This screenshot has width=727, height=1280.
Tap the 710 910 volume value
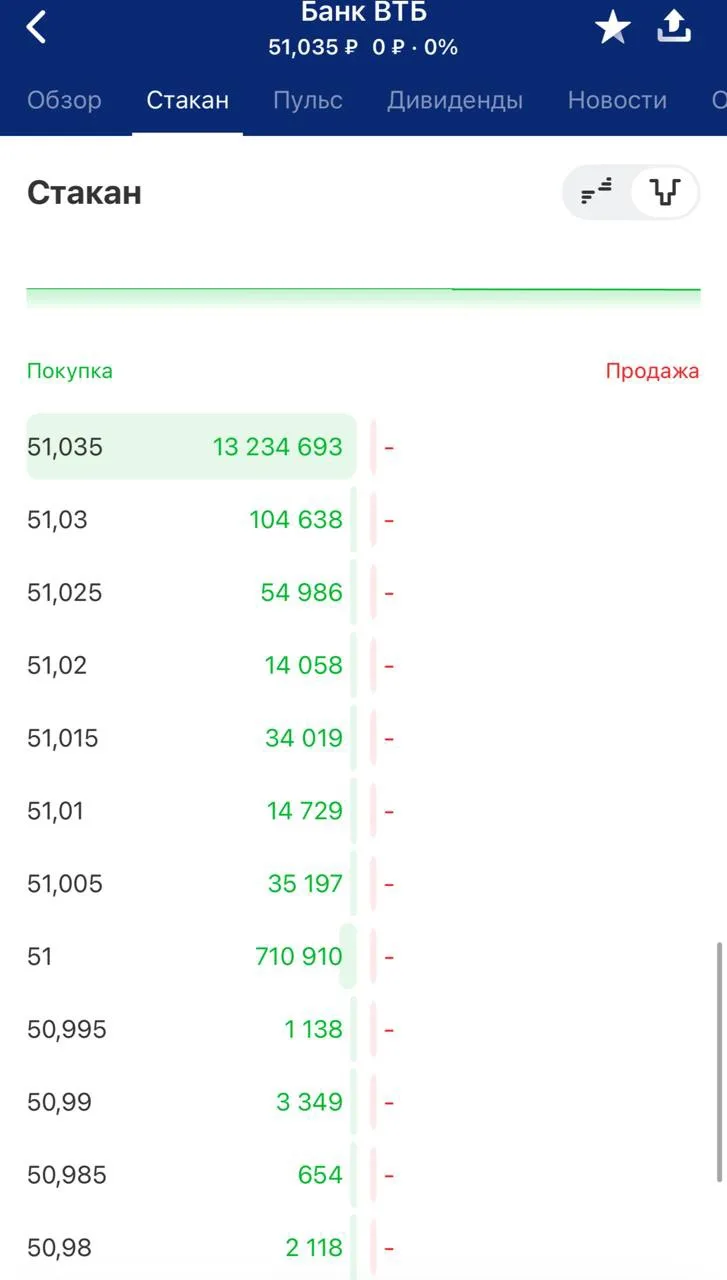click(299, 956)
